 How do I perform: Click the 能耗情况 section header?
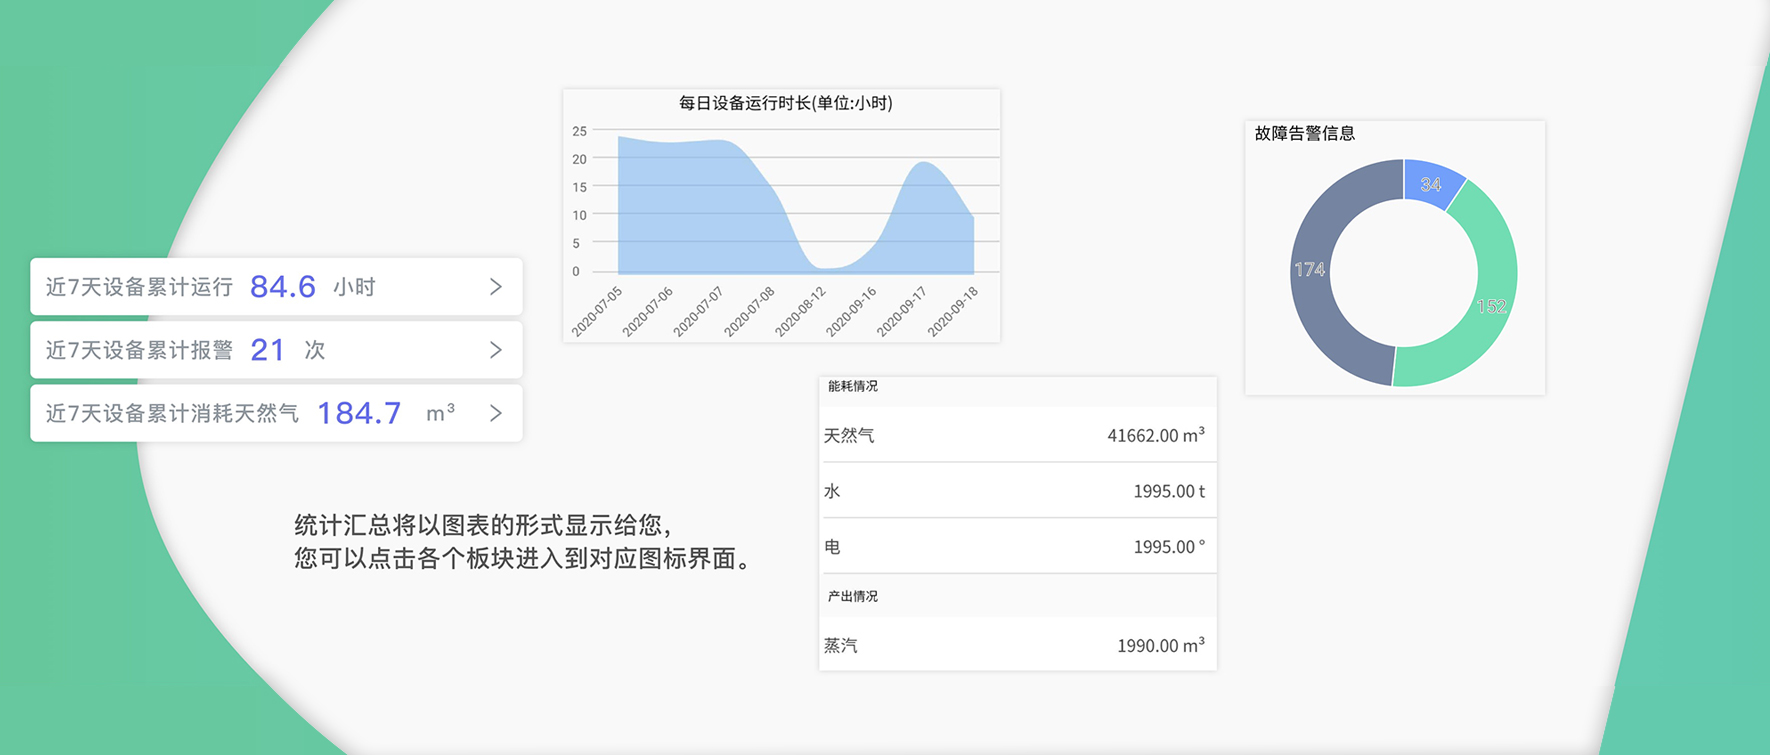click(853, 387)
